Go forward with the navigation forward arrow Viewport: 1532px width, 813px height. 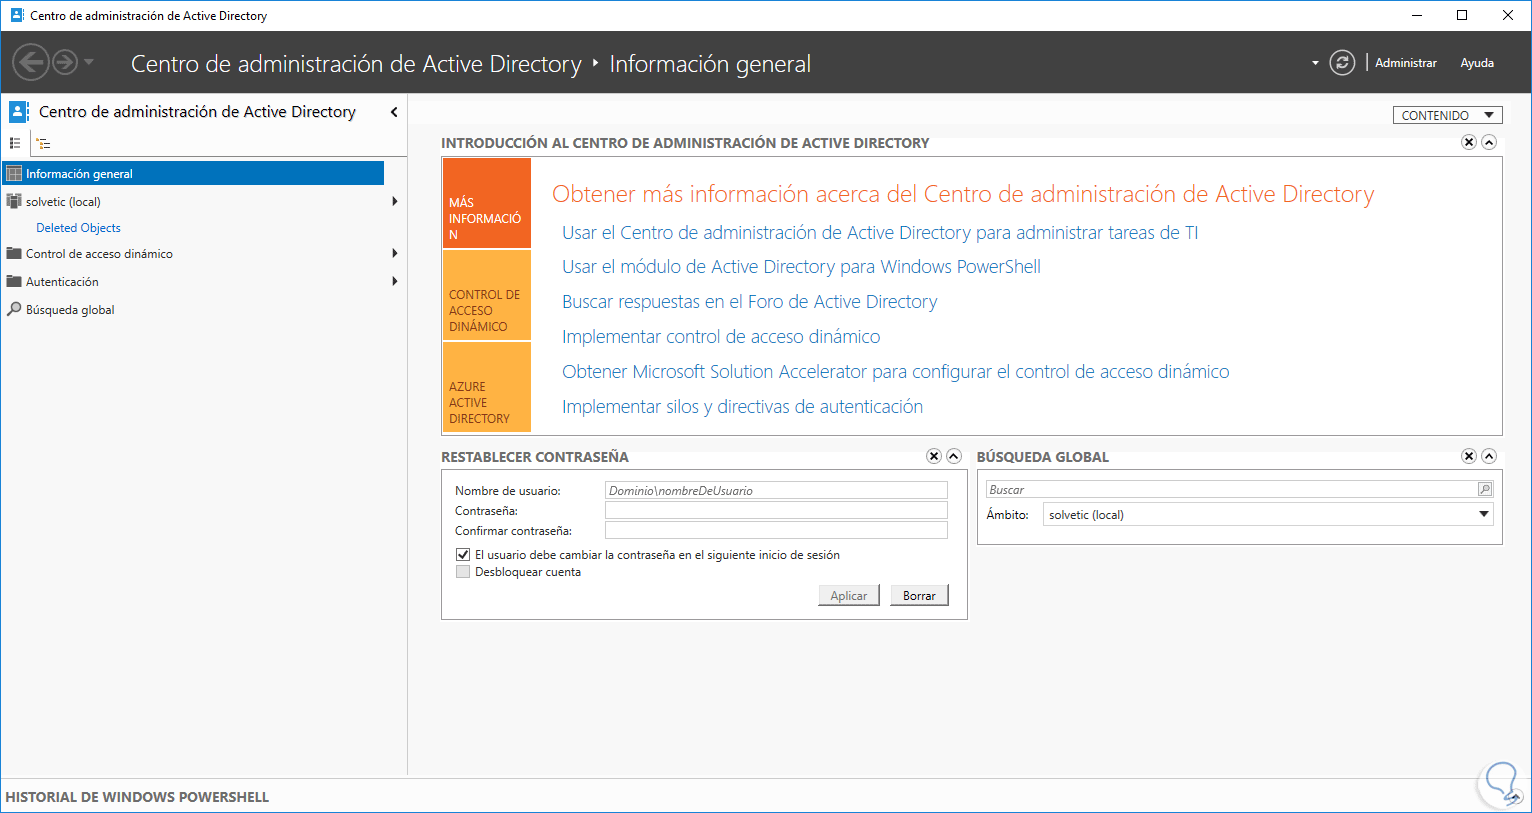(x=65, y=62)
